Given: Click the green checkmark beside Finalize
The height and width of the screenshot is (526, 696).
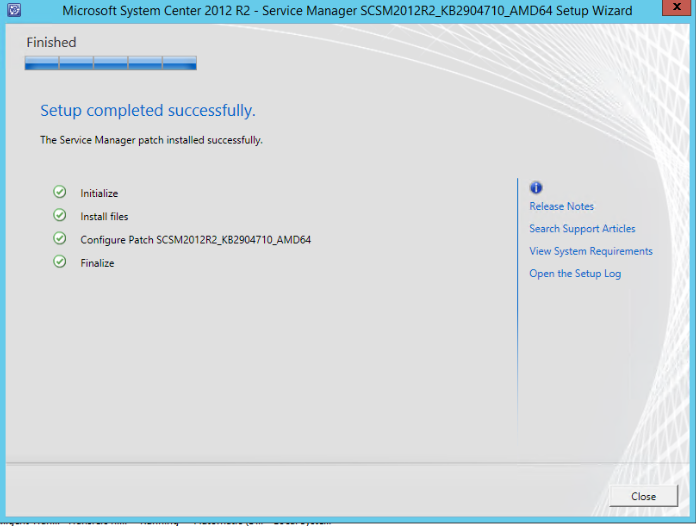Looking at the screenshot, I should click(x=60, y=262).
